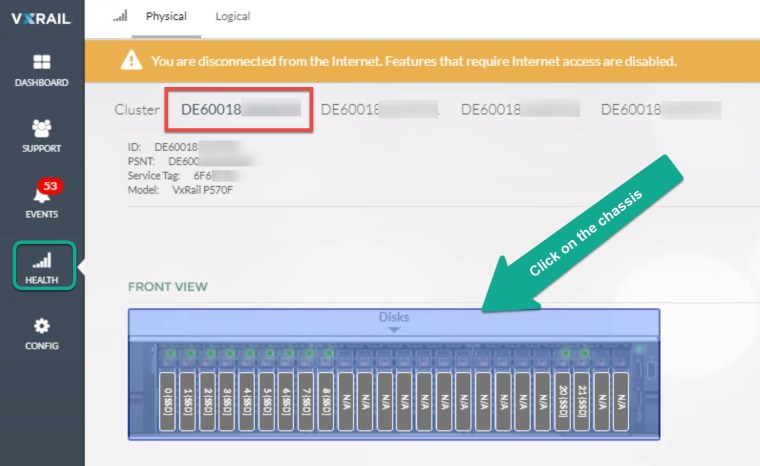This screenshot has width=760, height=466.
Task: Select fourth DE60018 node in cluster row
Action: click(x=661, y=110)
